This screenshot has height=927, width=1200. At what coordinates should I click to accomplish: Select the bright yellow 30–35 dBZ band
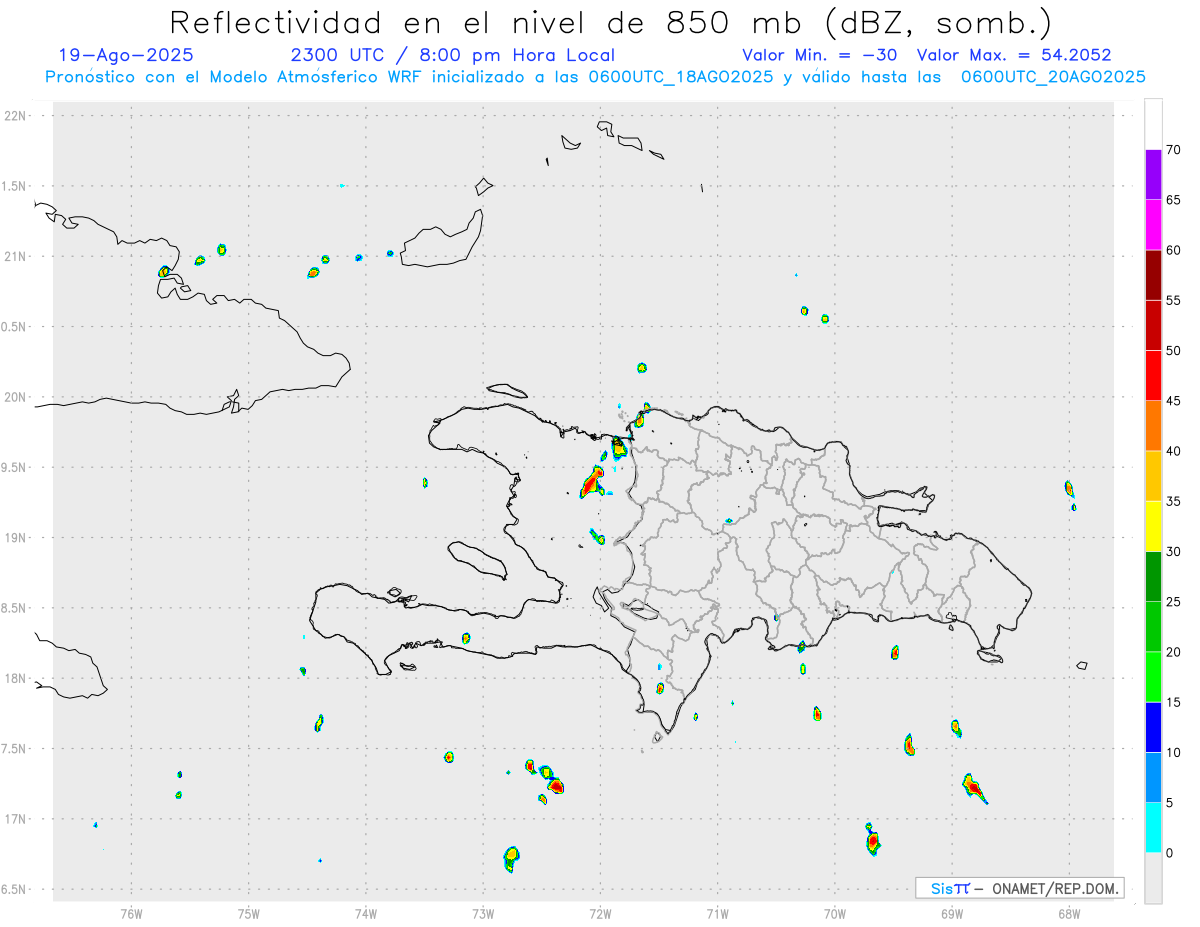click(x=1153, y=526)
